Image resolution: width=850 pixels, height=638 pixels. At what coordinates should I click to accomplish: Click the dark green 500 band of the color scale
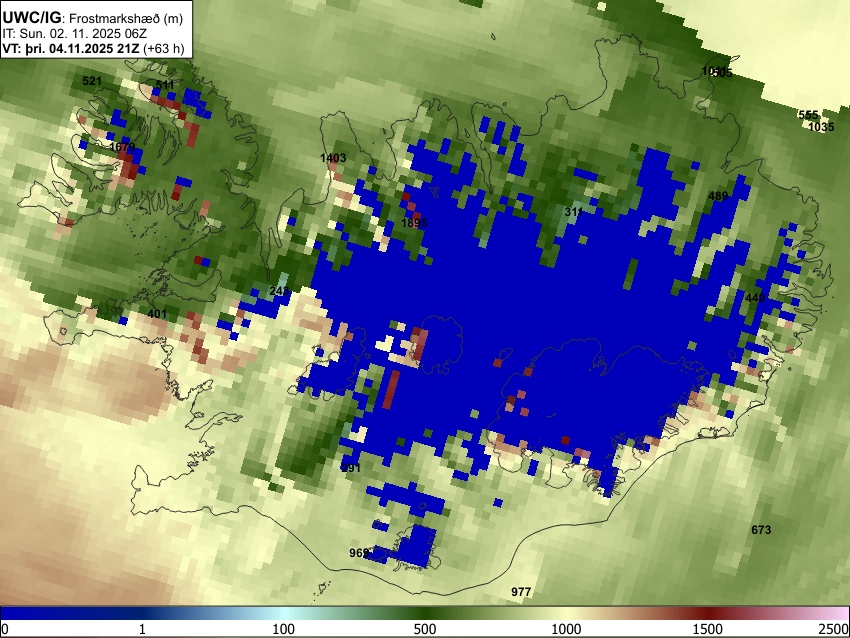pyautogui.click(x=425, y=613)
